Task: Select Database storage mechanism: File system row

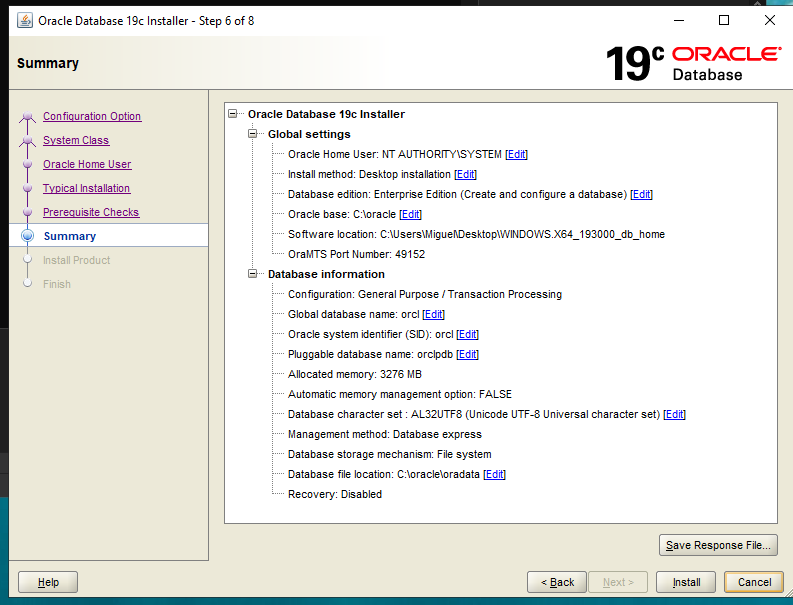Action: click(x=389, y=454)
